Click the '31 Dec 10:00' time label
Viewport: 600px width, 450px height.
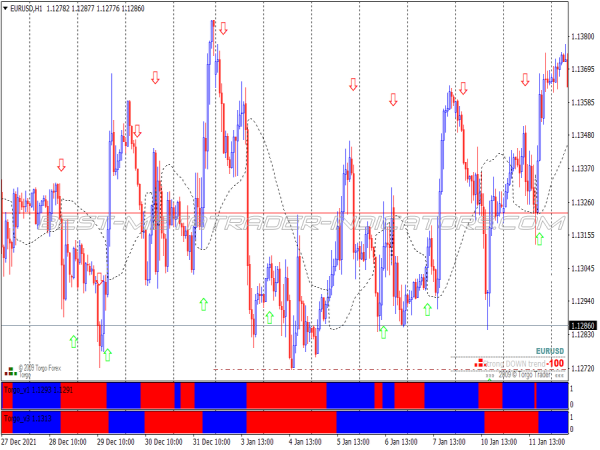coord(212,442)
